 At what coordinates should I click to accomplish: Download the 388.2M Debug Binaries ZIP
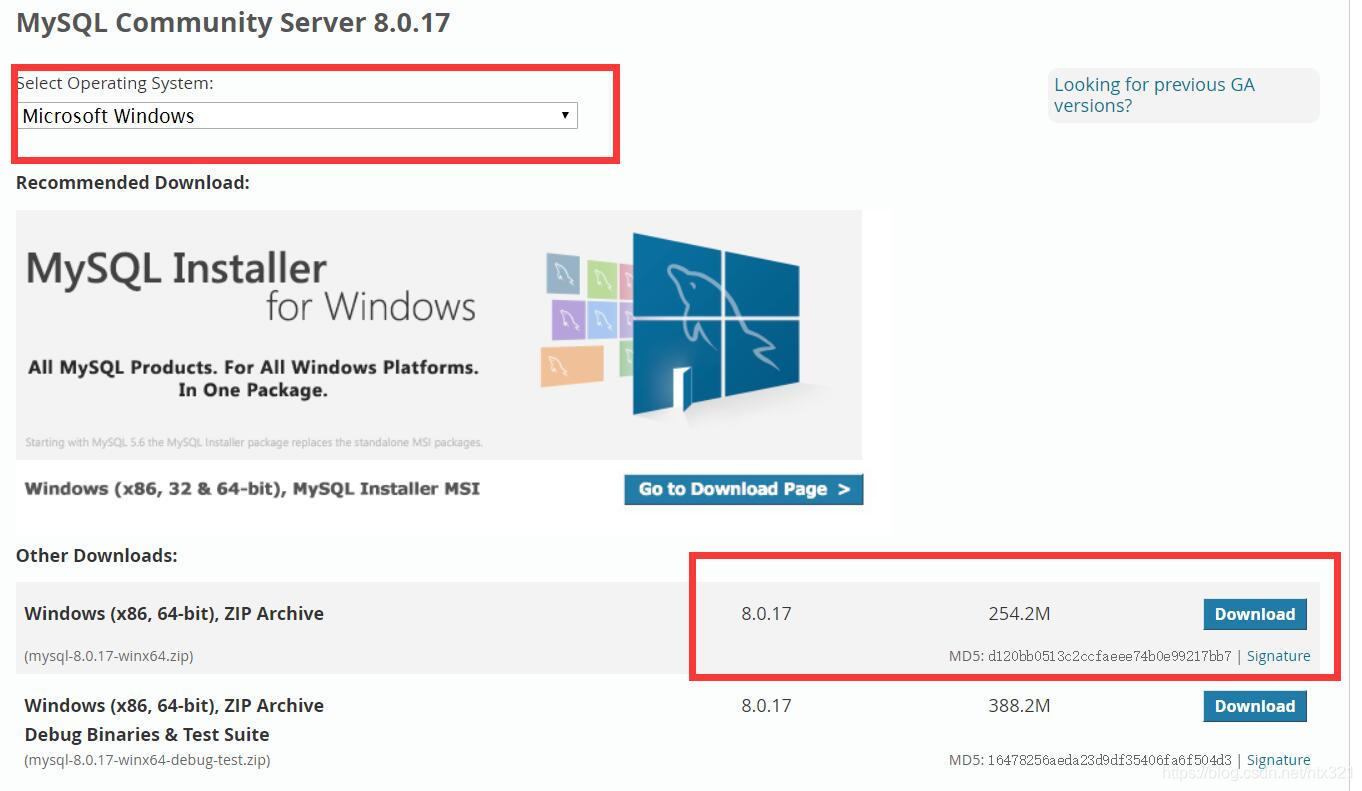click(1255, 706)
